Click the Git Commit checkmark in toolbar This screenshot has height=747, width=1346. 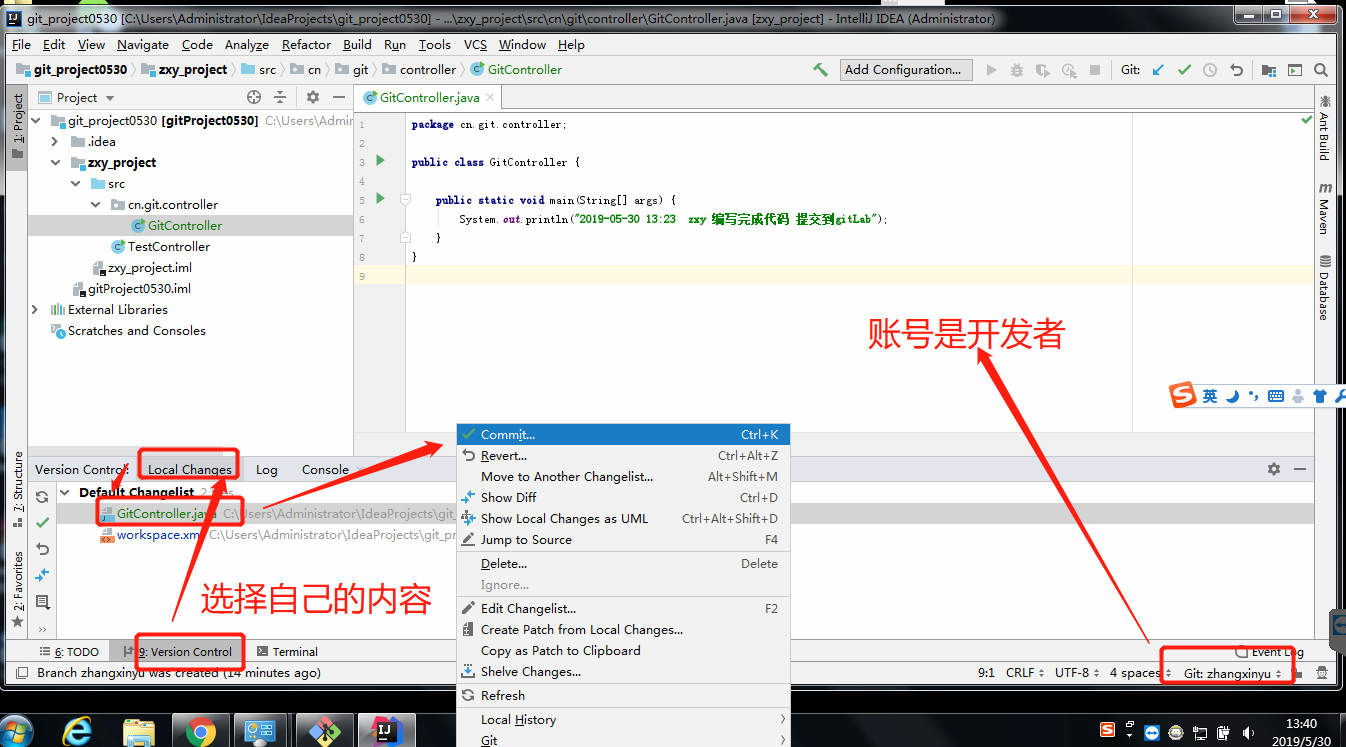click(1185, 70)
